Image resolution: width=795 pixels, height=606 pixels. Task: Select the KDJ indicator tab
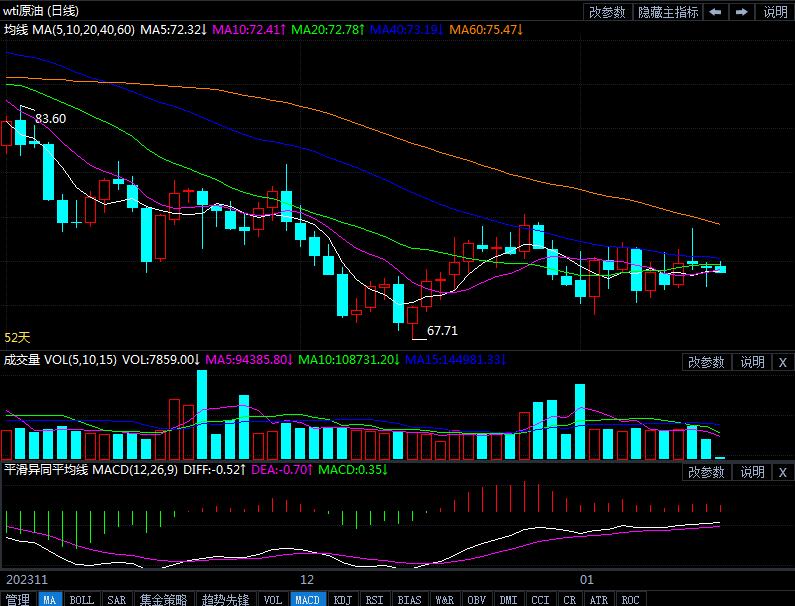[343, 599]
